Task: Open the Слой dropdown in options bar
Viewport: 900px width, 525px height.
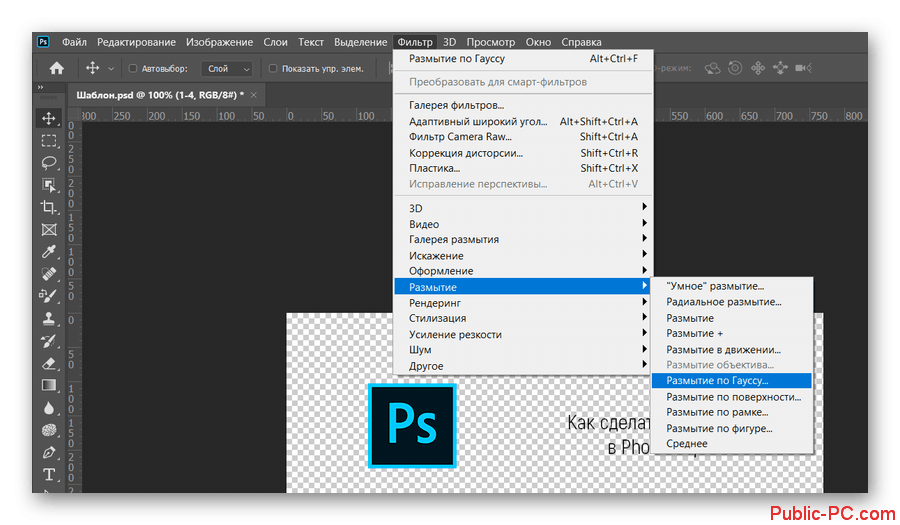Action: coord(227,68)
